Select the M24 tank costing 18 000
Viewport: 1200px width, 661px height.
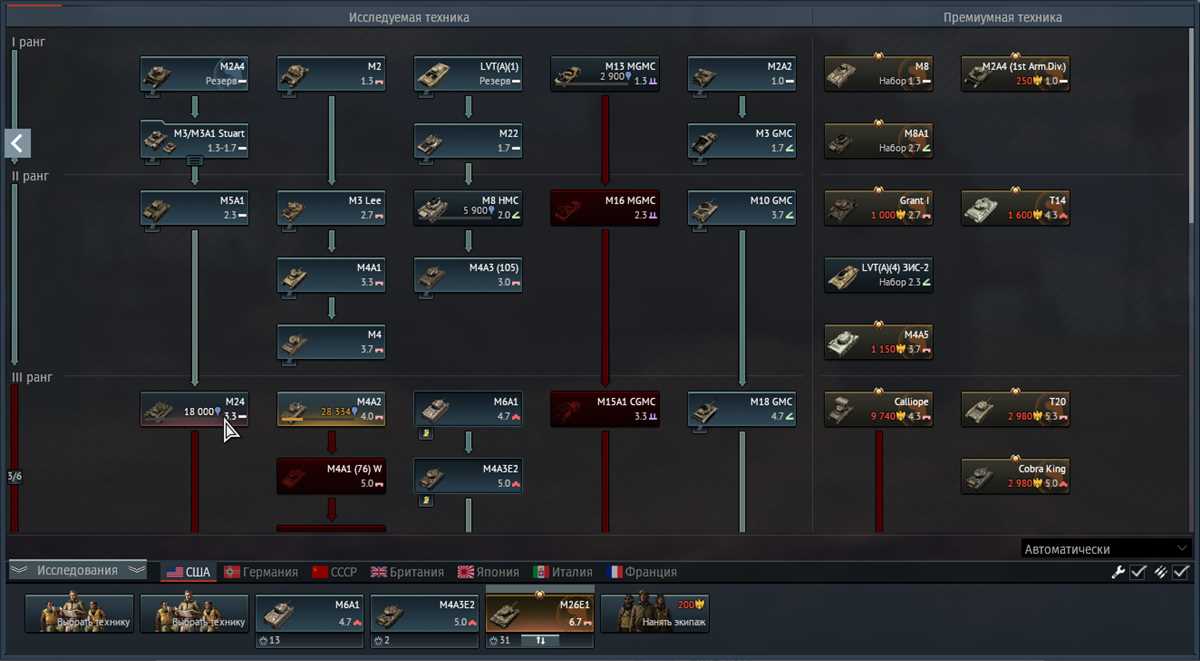click(x=194, y=409)
